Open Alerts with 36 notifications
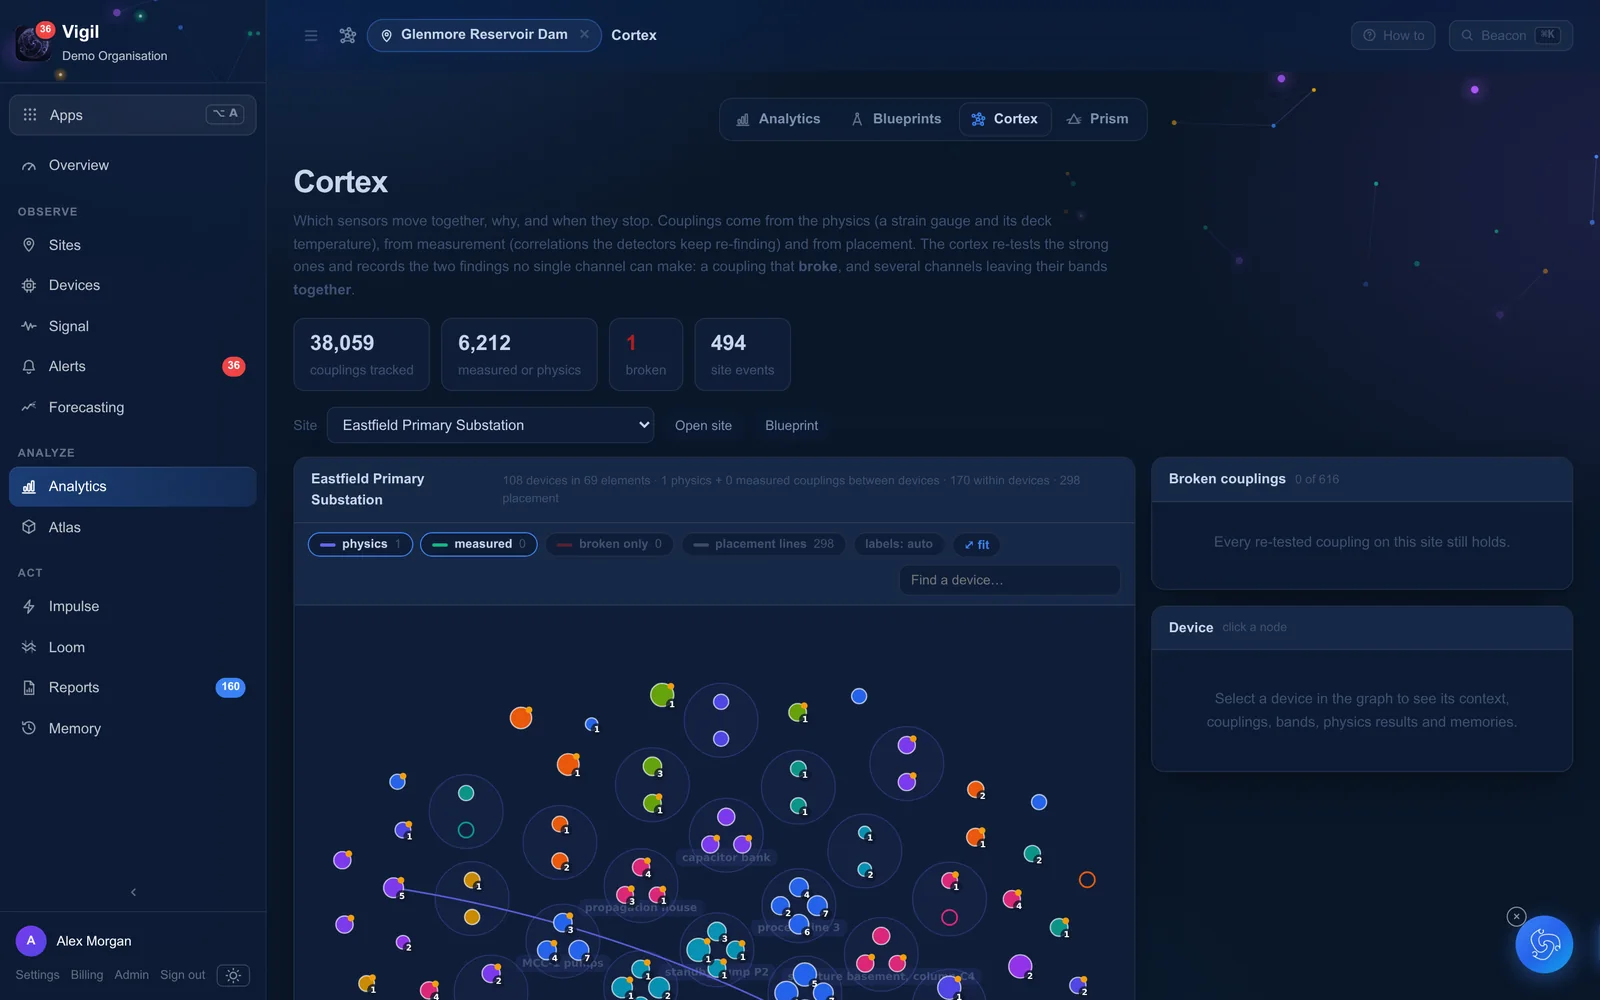1600x1000 pixels. click(133, 366)
